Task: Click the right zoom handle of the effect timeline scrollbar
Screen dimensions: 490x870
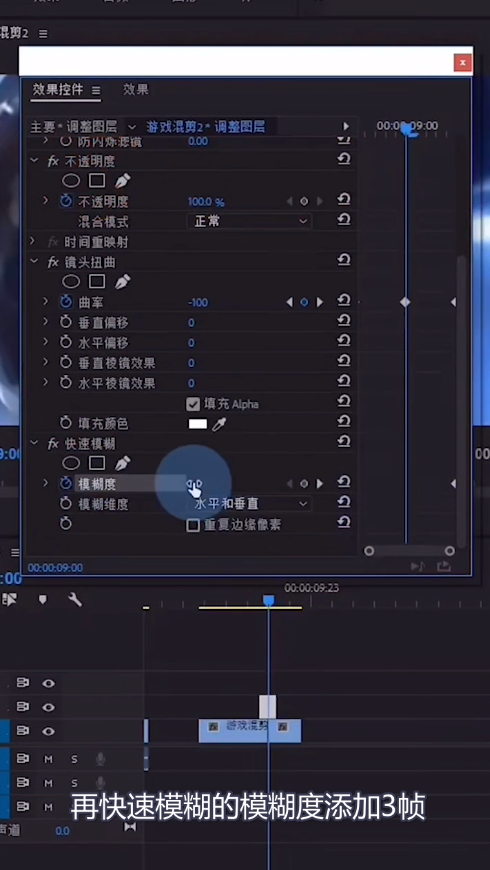Action: click(x=449, y=551)
